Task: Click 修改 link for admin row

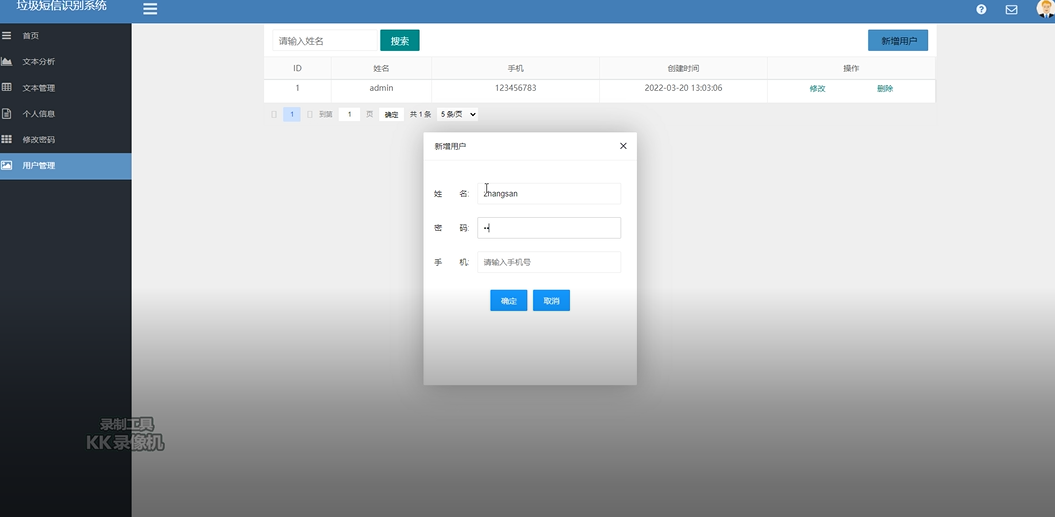Action: pos(817,88)
